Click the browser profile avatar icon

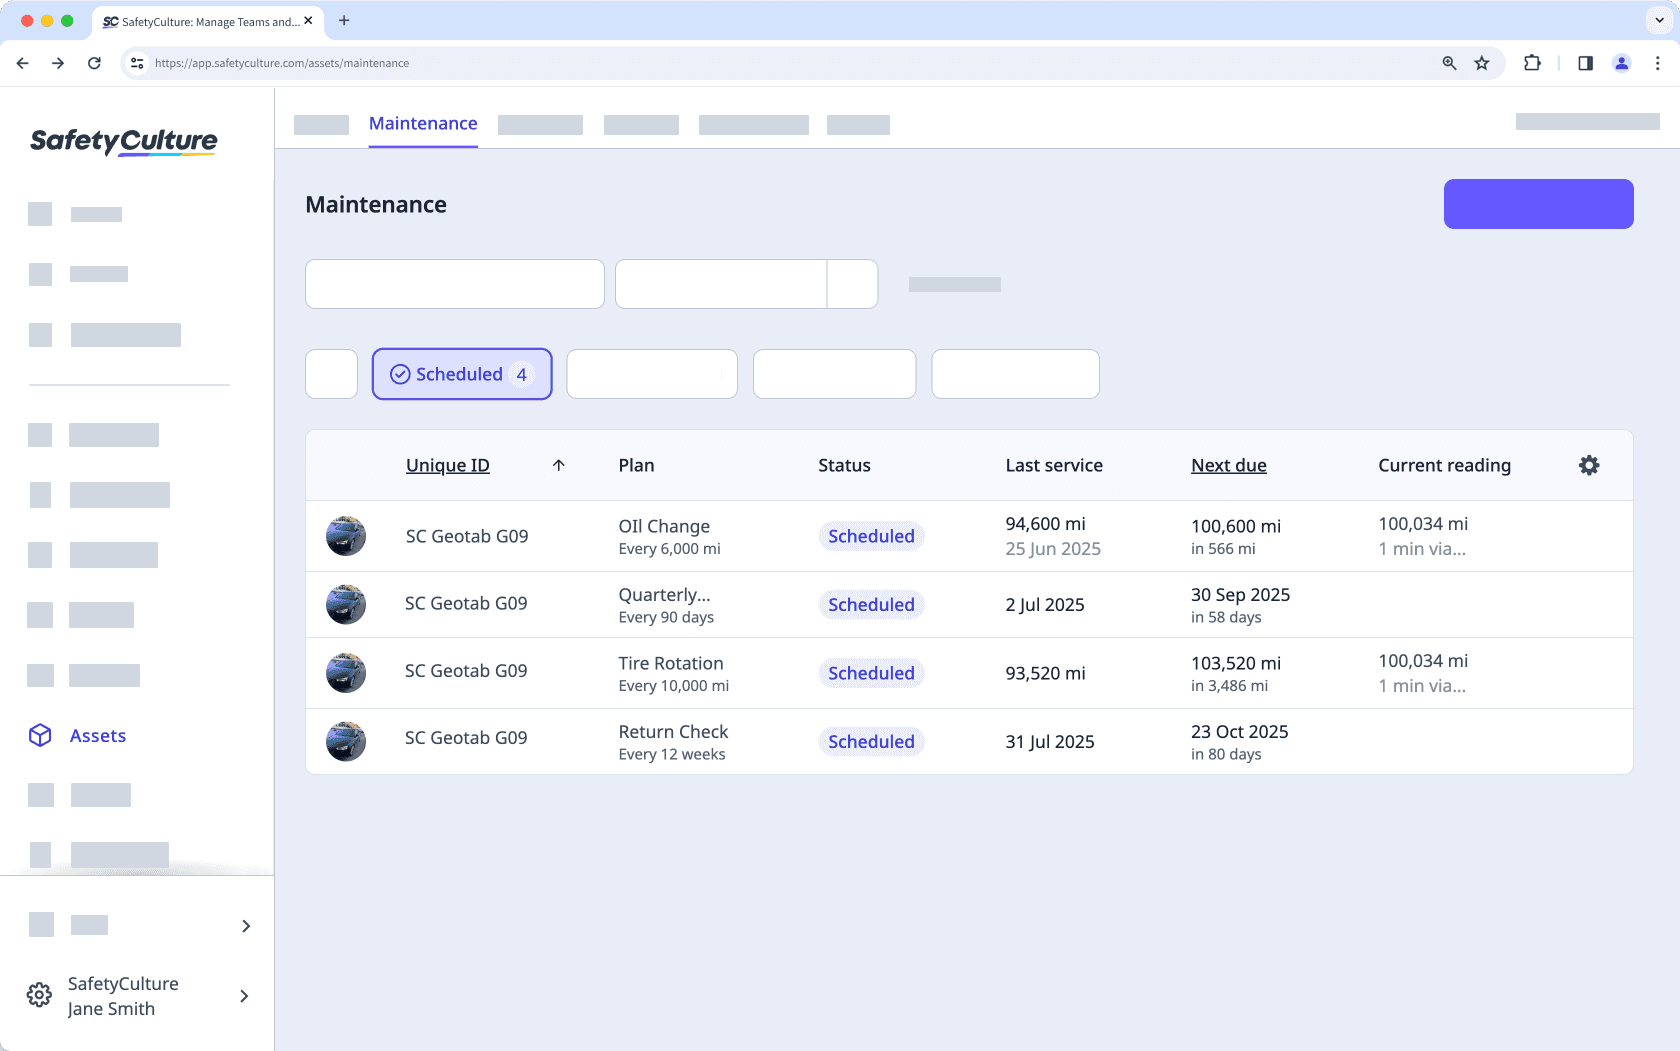1621,63
